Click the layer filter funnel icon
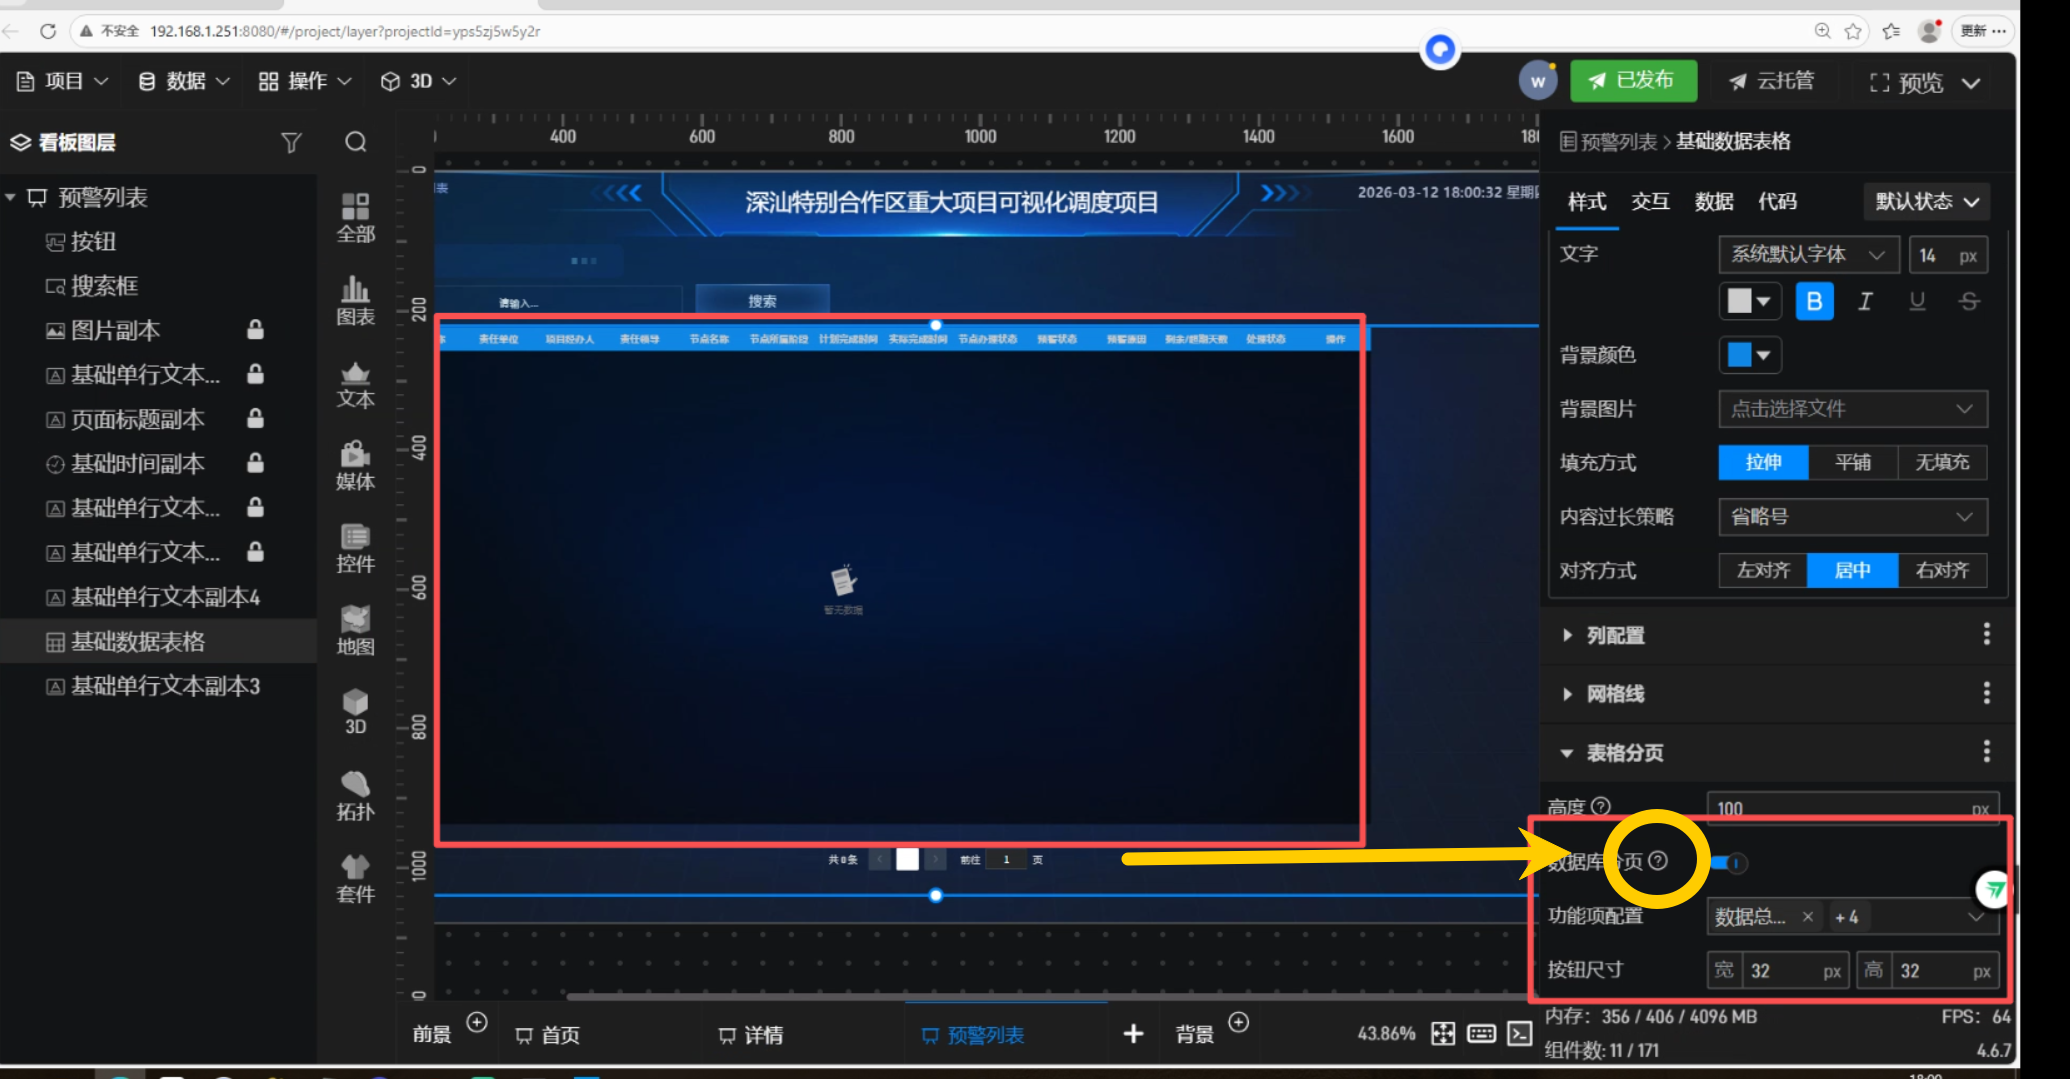This screenshot has height=1079, width=2070. tap(291, 142)
